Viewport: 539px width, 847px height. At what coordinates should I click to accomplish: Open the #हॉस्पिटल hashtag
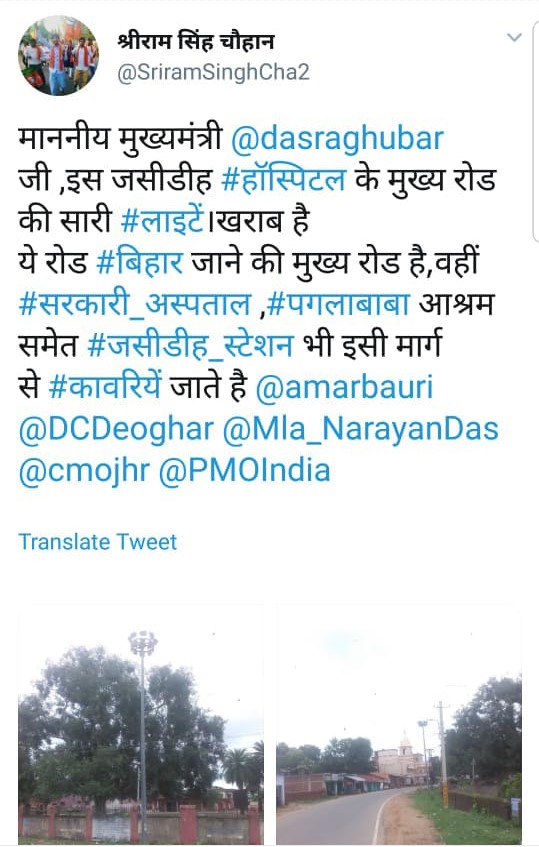pos(284,180)
